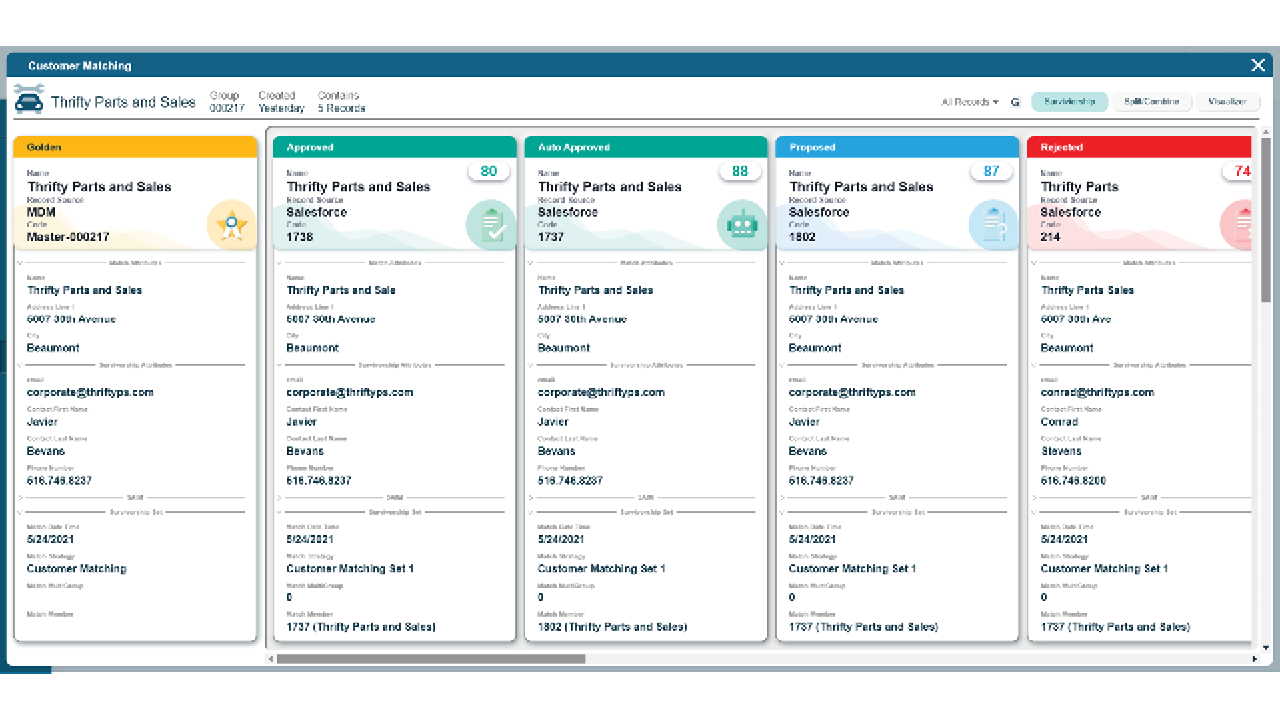This screenshot has height=720, width=1280.
Task: Open the All Records dropdown
Action: pos(969,102)
